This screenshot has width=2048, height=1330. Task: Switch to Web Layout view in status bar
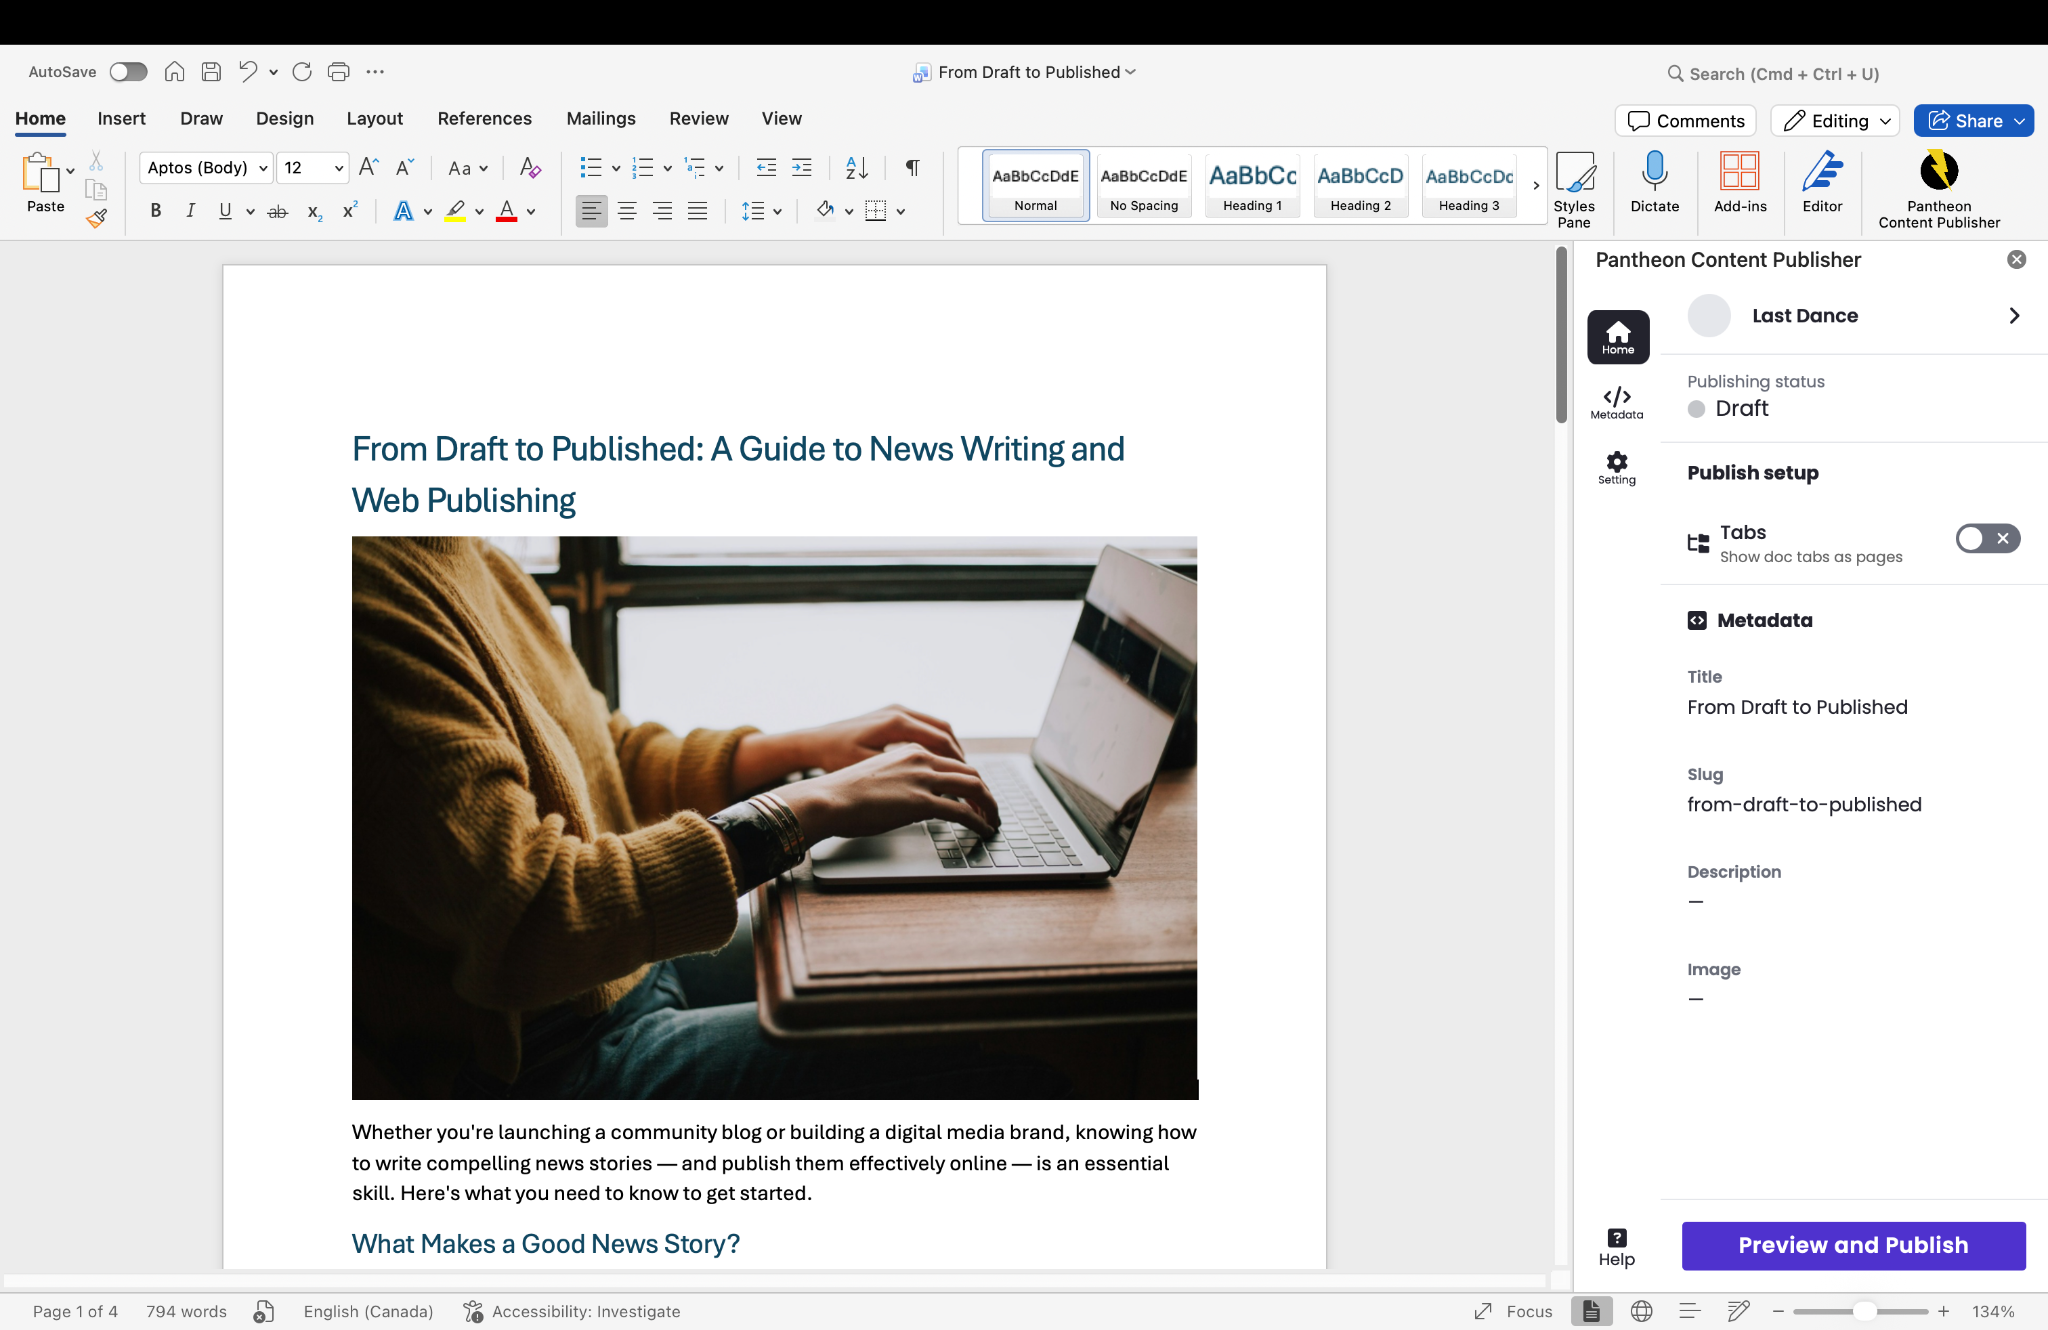[1641, 1311]
